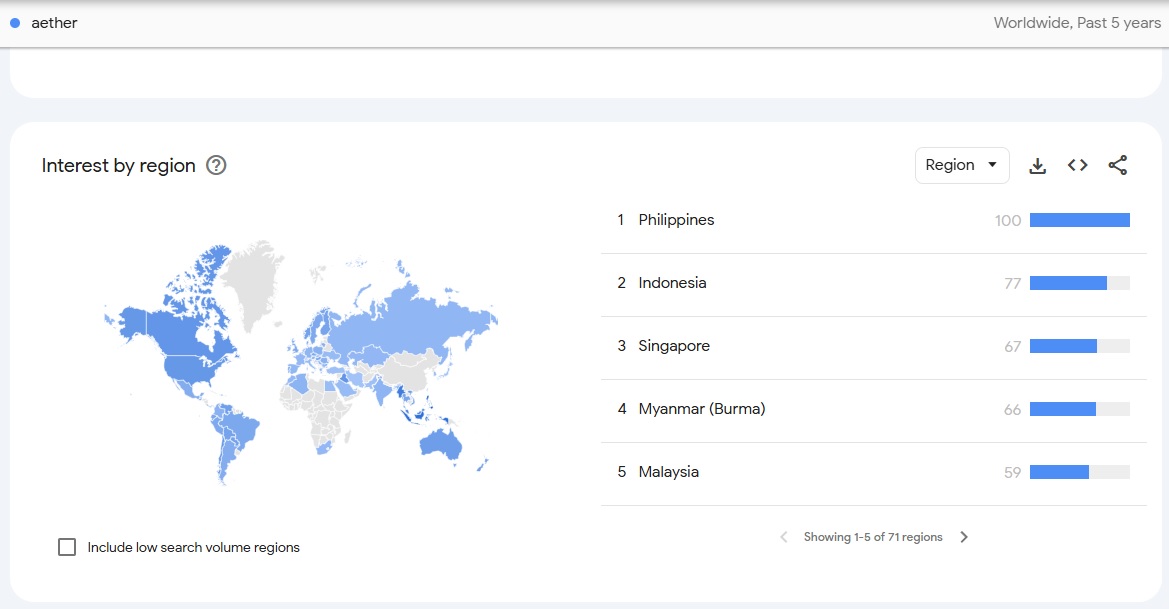
Task: Click the Myanmar (Burma) interest bar
Action: 1080,409
